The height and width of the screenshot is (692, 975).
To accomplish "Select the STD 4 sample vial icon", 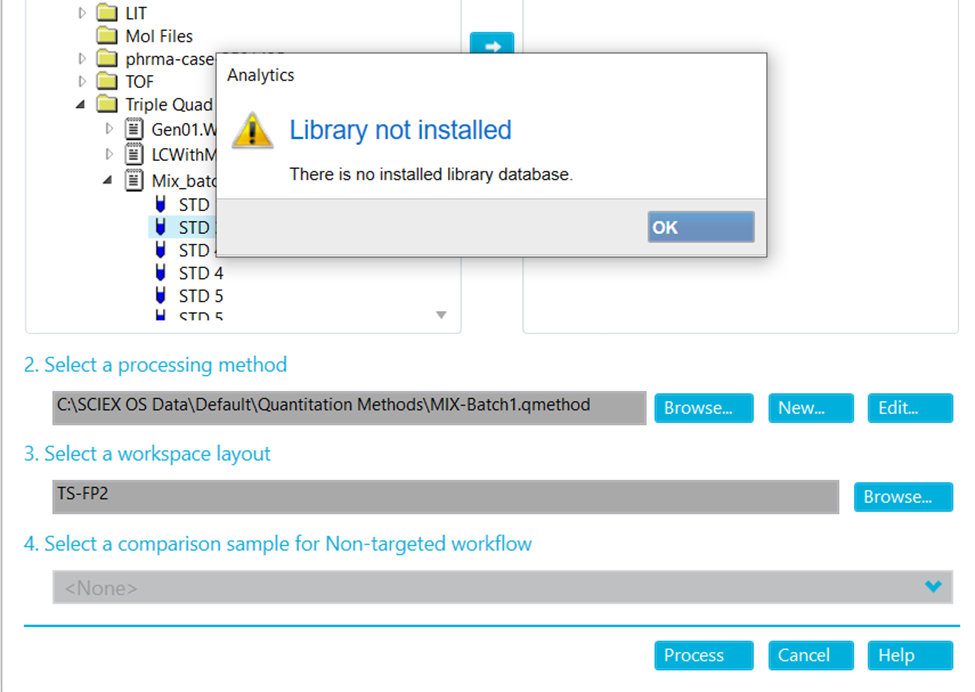I will coord(160,273).
